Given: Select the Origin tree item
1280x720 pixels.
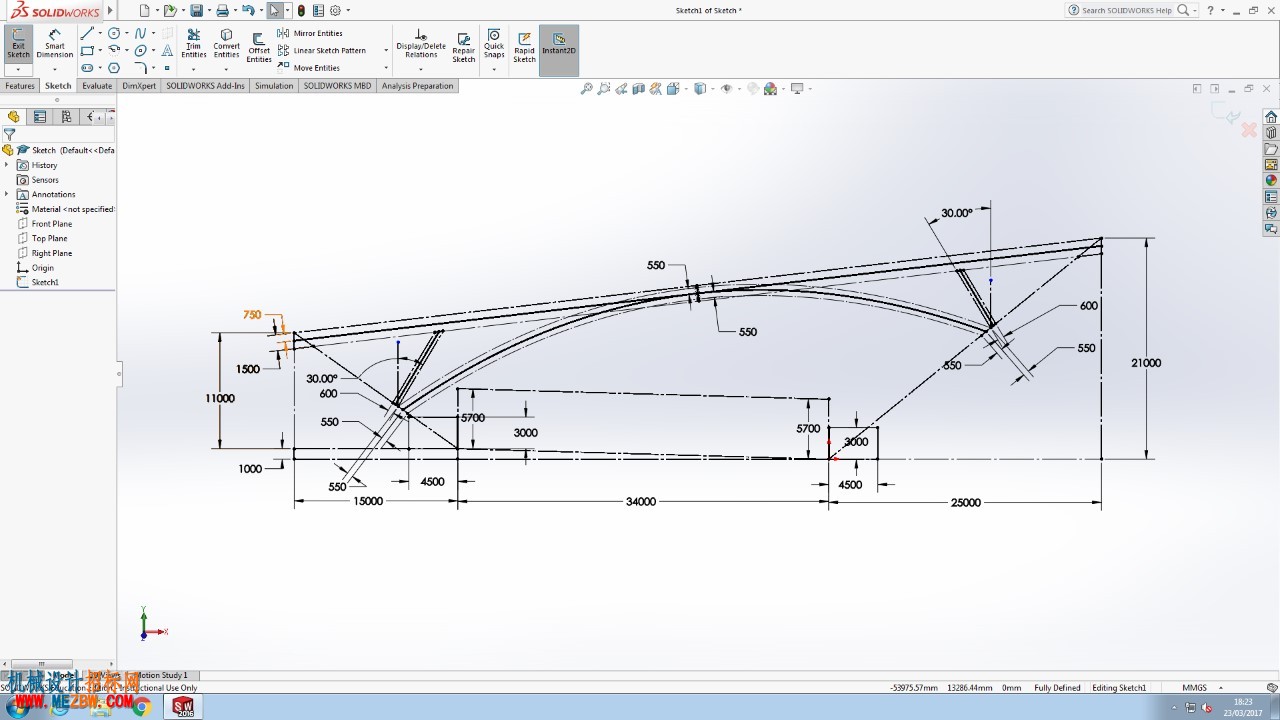Looking at the screenshot, I should tap(35, 268).
